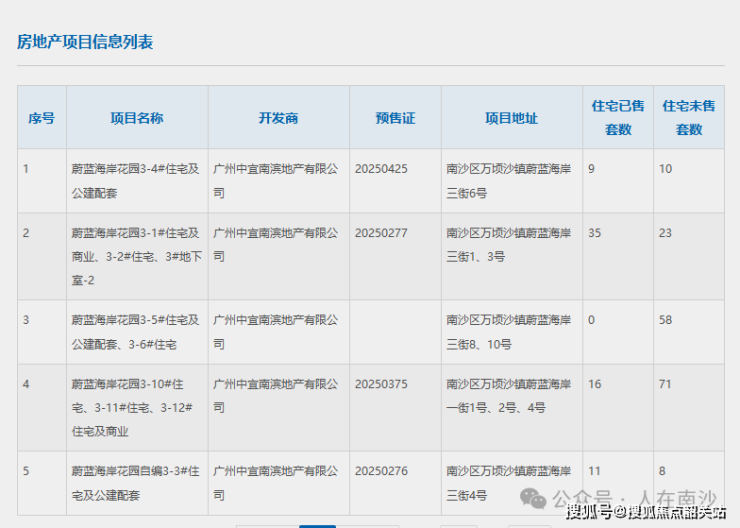Click the 预售证 column header

[x=395, y=118]
